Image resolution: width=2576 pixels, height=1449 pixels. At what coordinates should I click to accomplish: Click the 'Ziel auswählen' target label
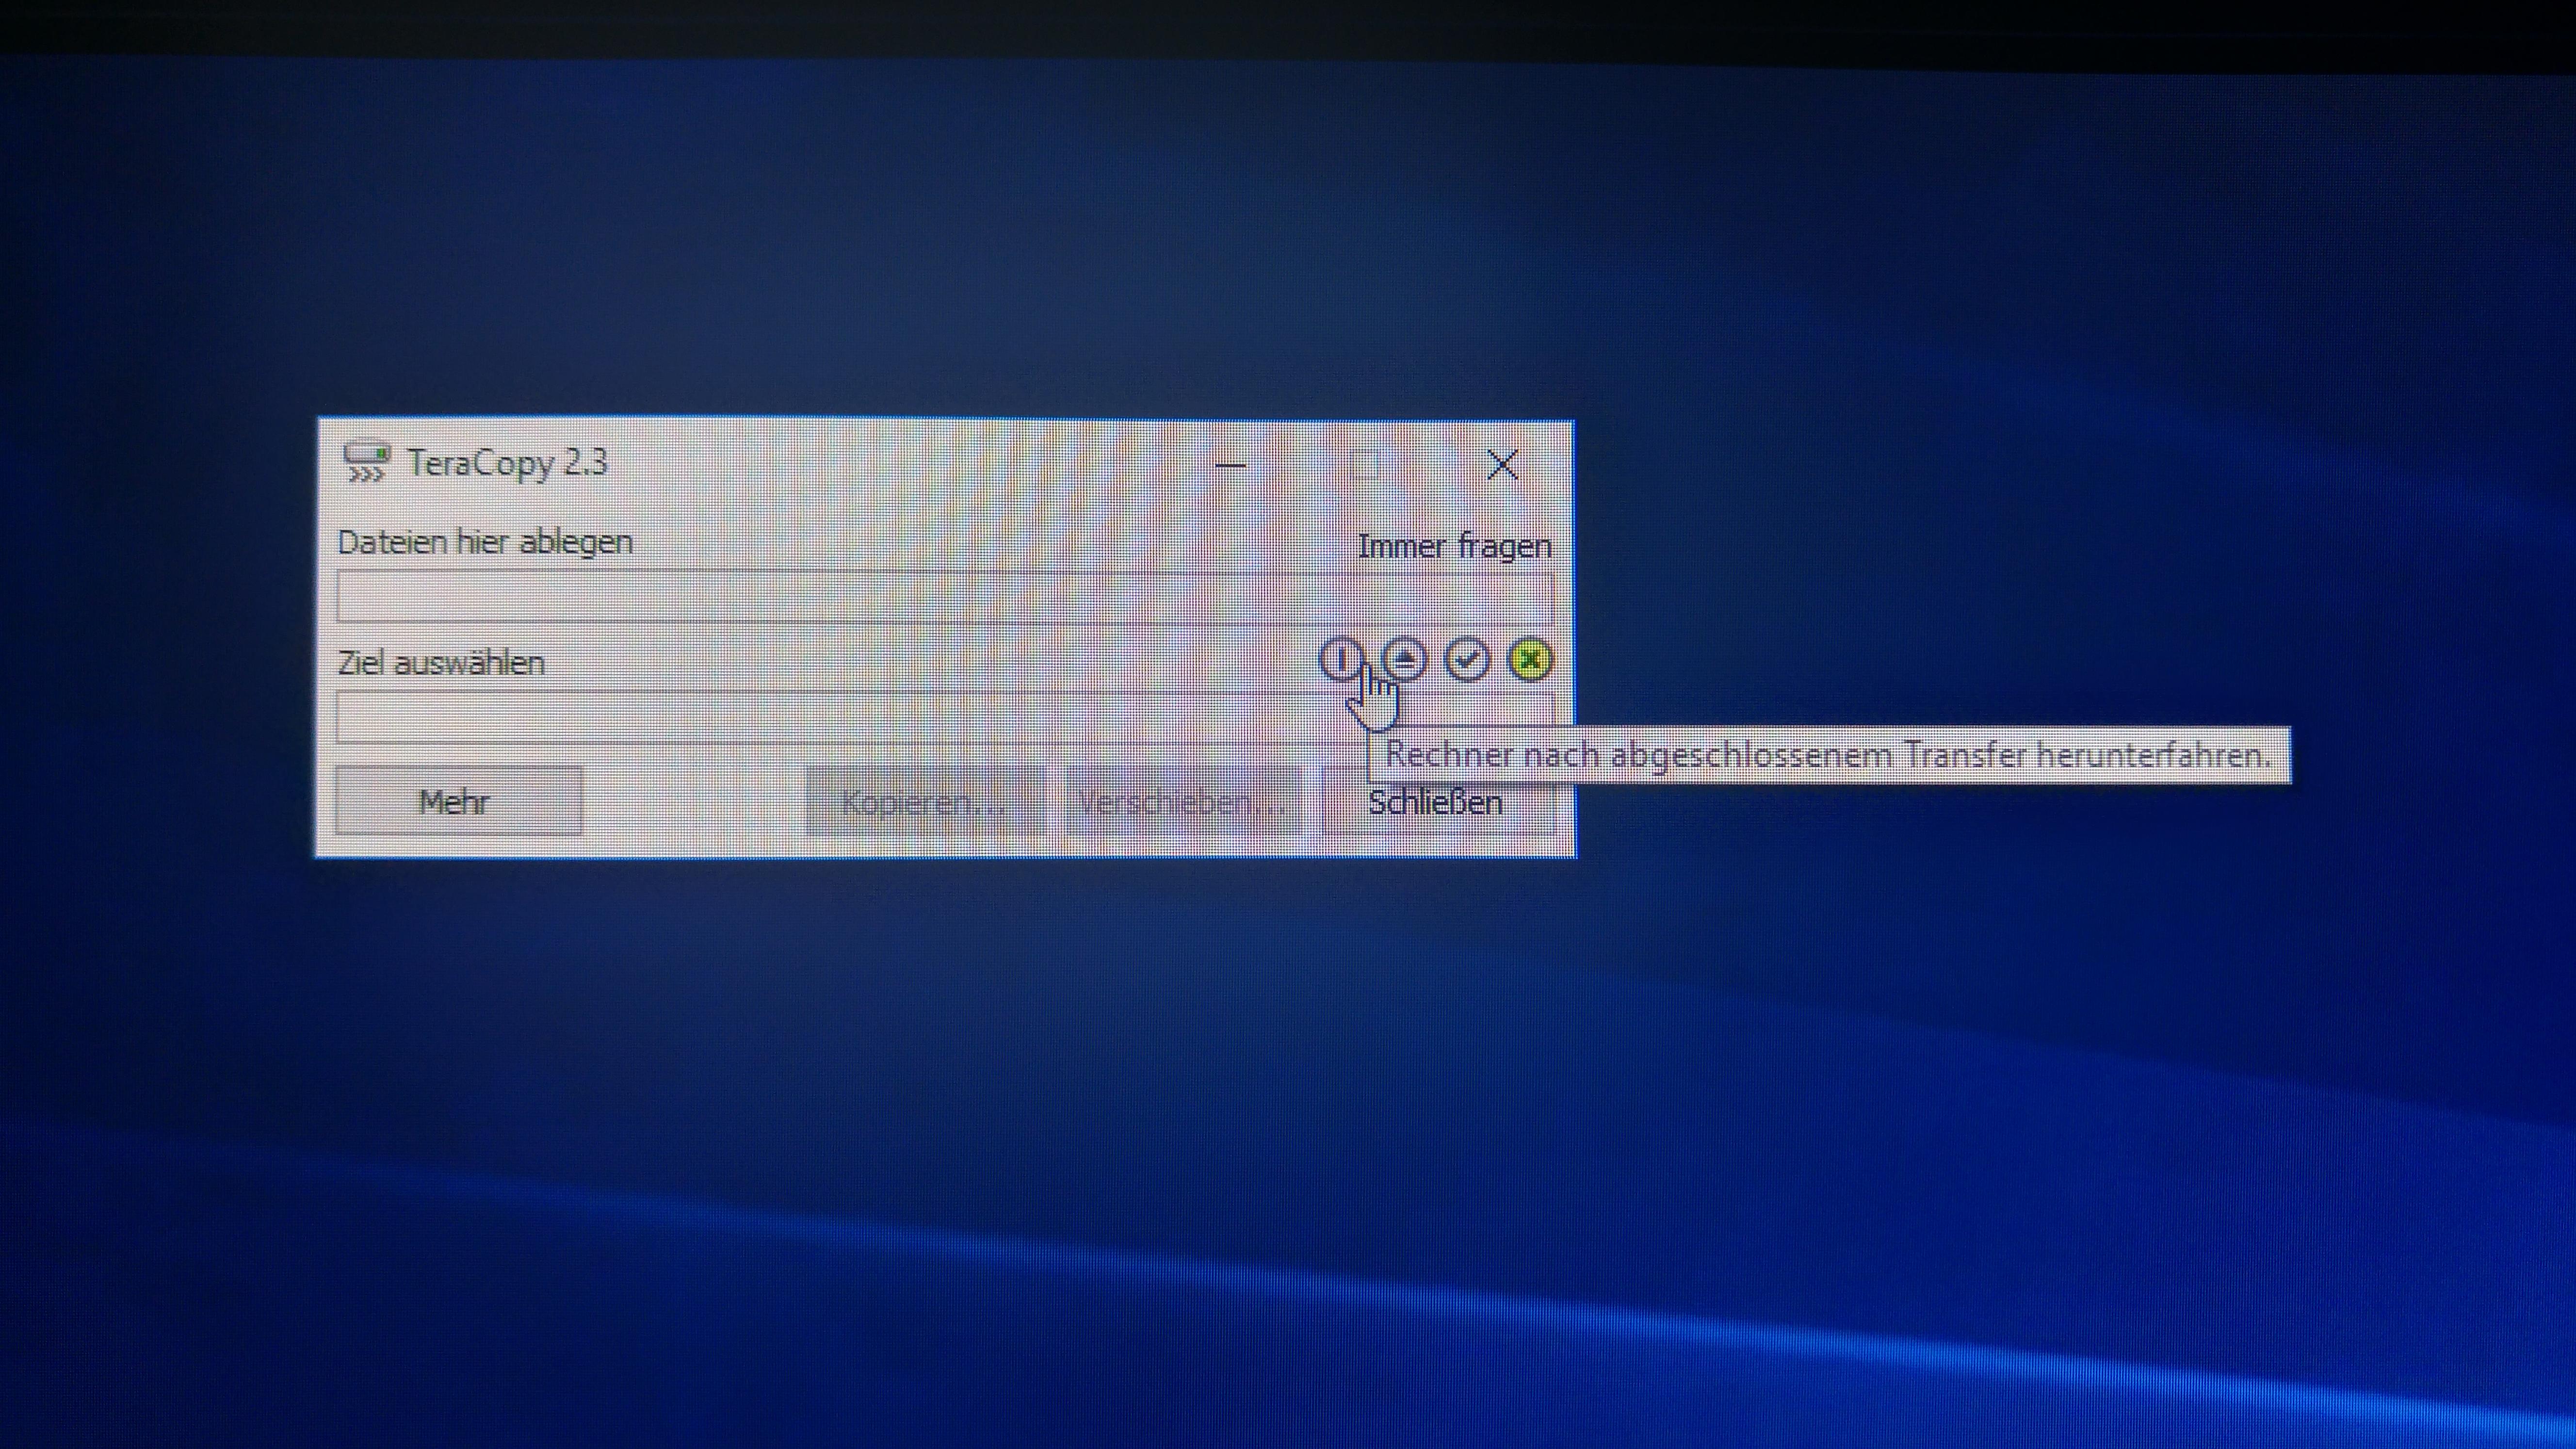pos(441,663)
